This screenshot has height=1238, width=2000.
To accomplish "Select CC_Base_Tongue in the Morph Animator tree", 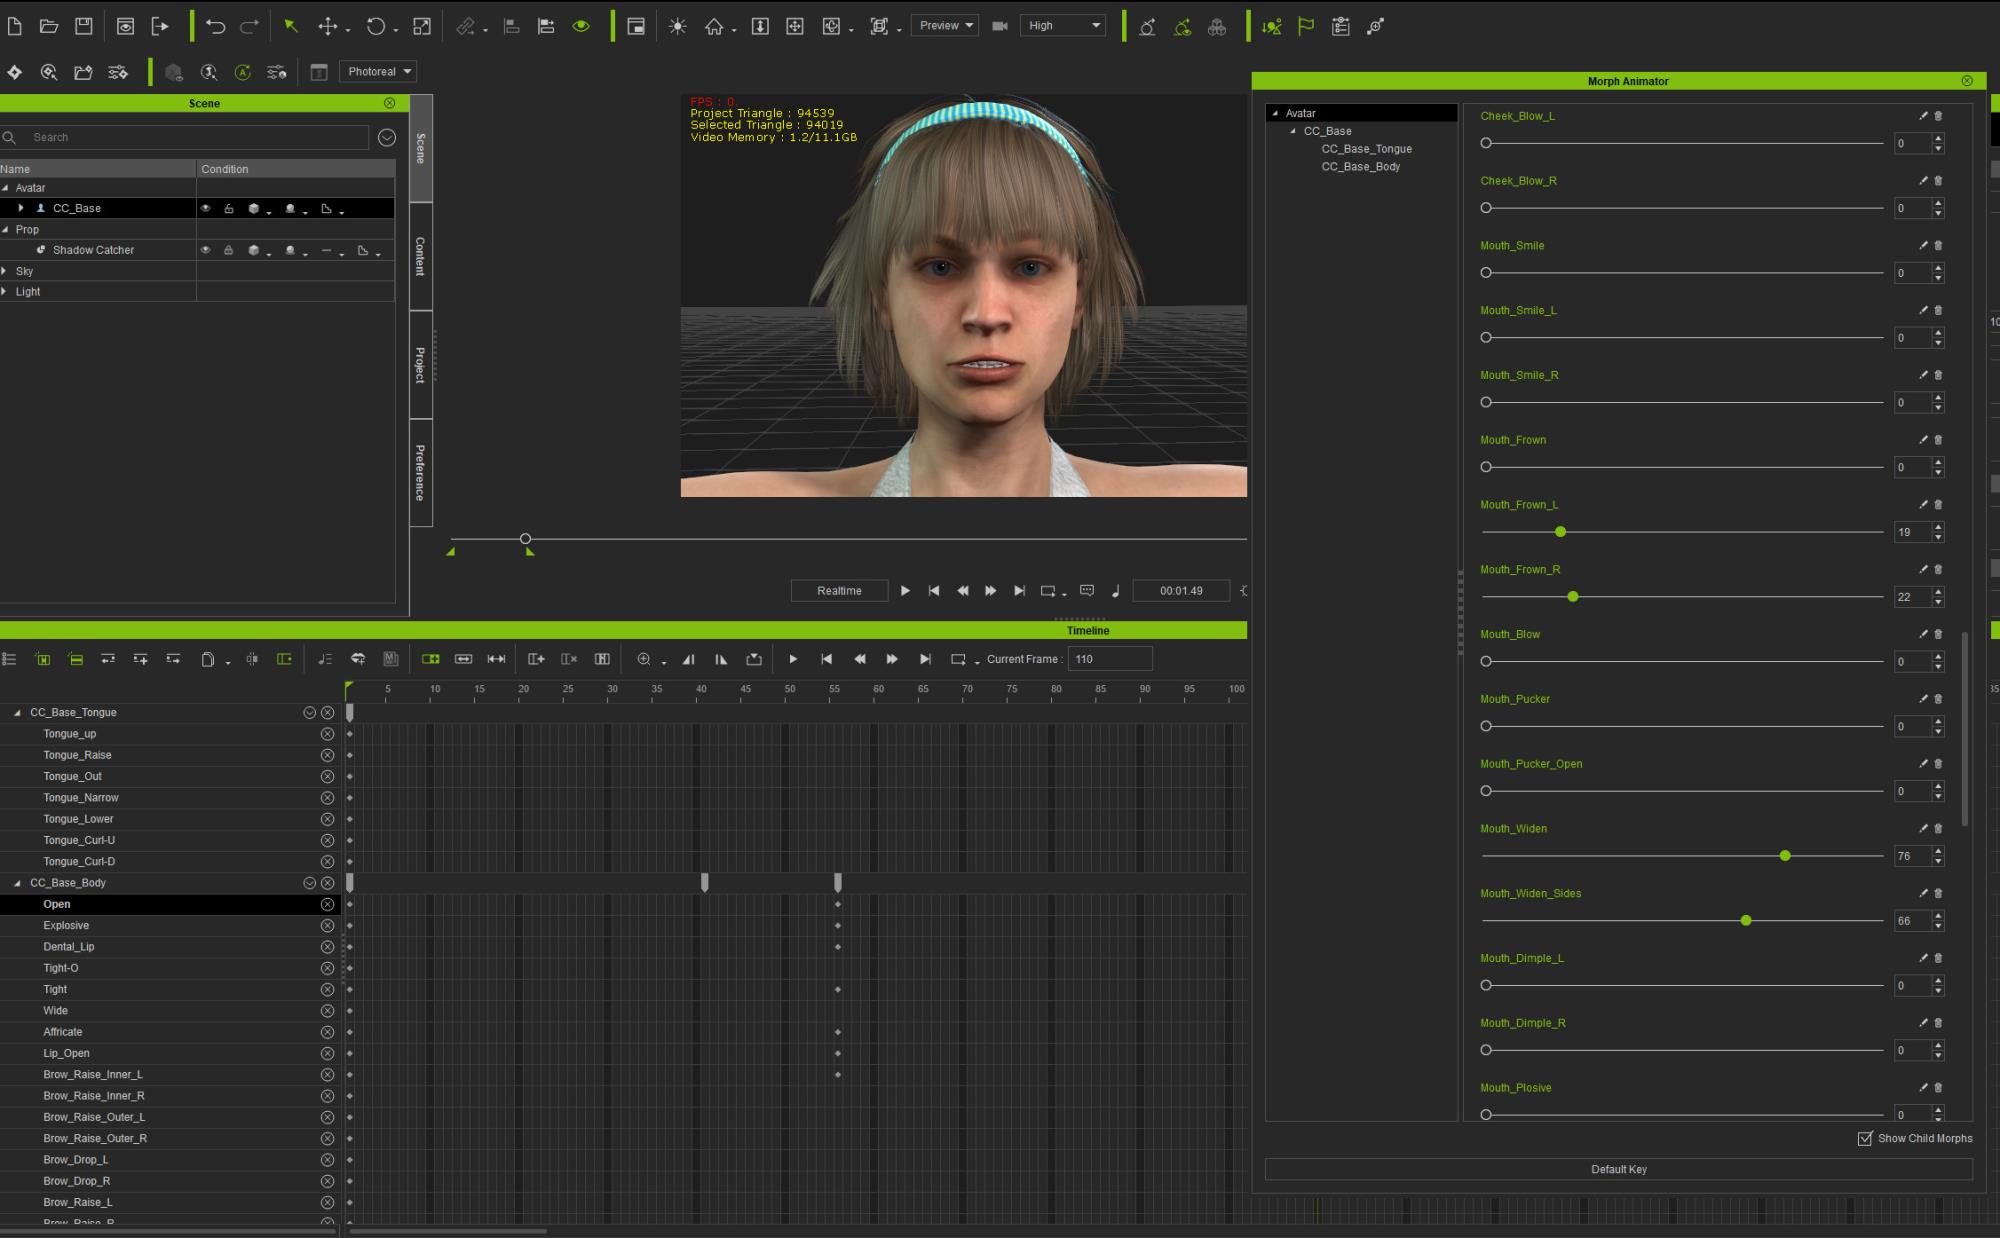I will click(1366, 149).
